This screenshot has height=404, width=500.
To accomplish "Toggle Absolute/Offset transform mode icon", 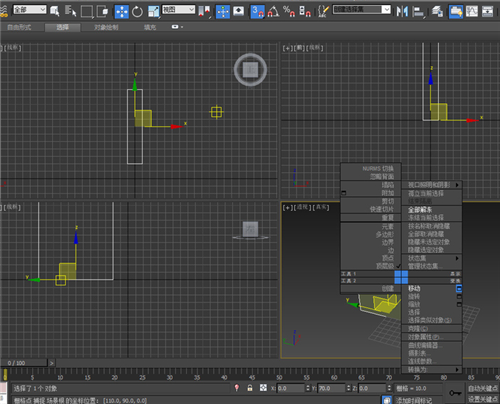I will point(263,388).
